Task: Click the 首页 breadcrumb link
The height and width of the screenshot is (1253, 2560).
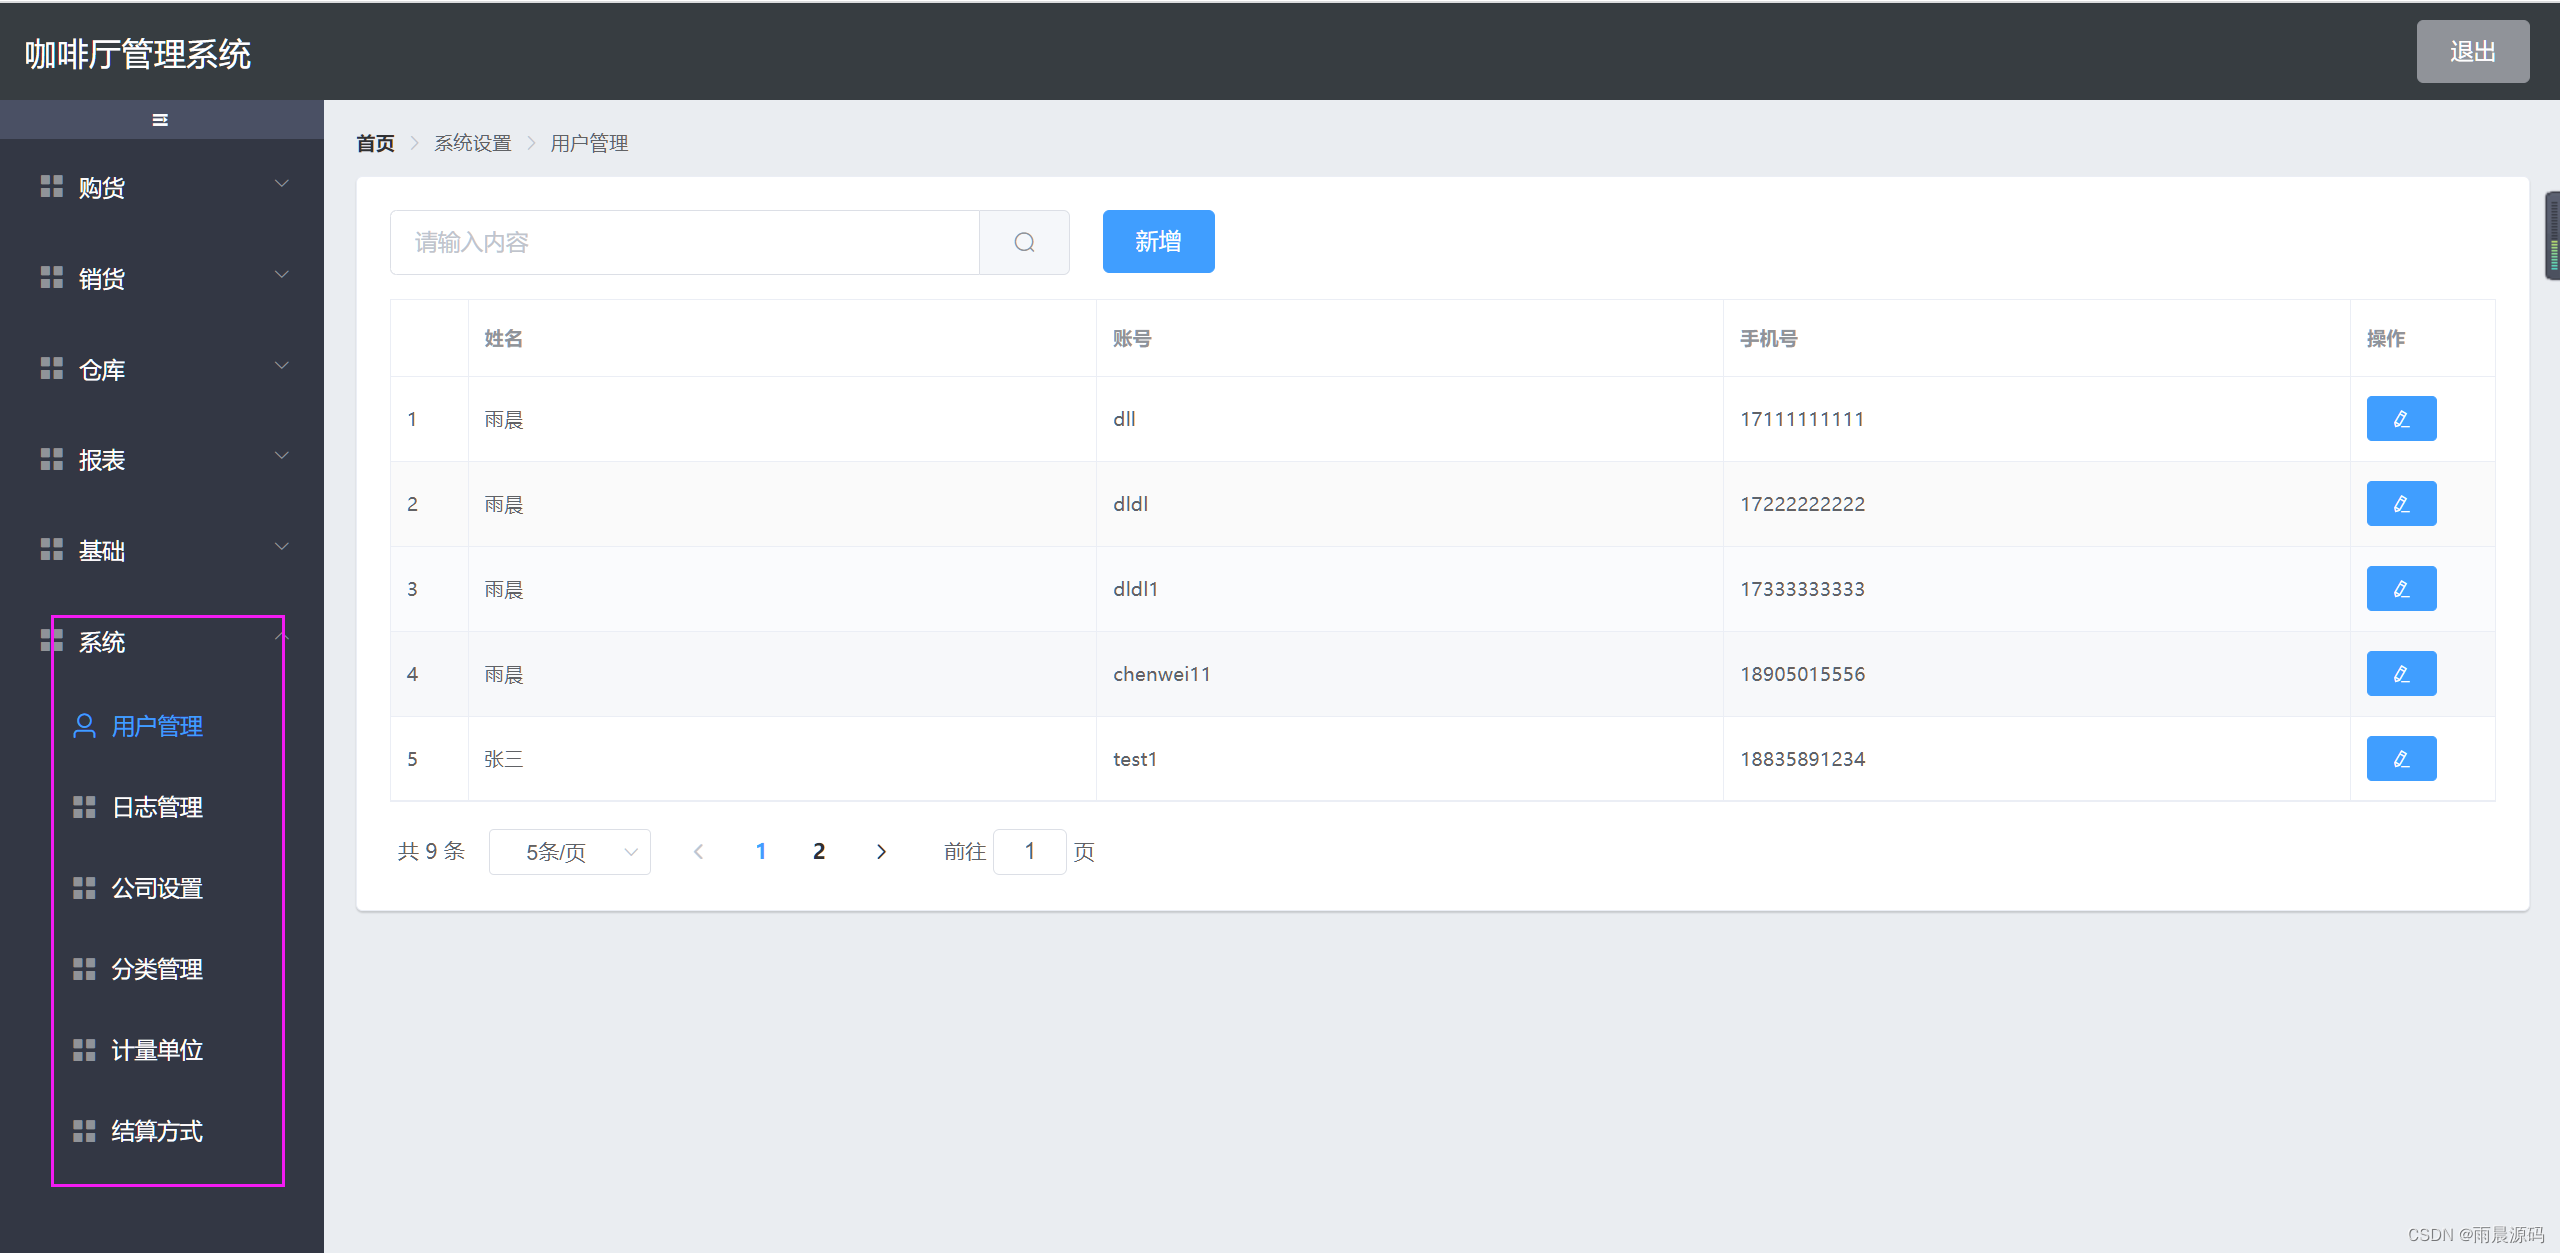Action: [x=376, y=144]
